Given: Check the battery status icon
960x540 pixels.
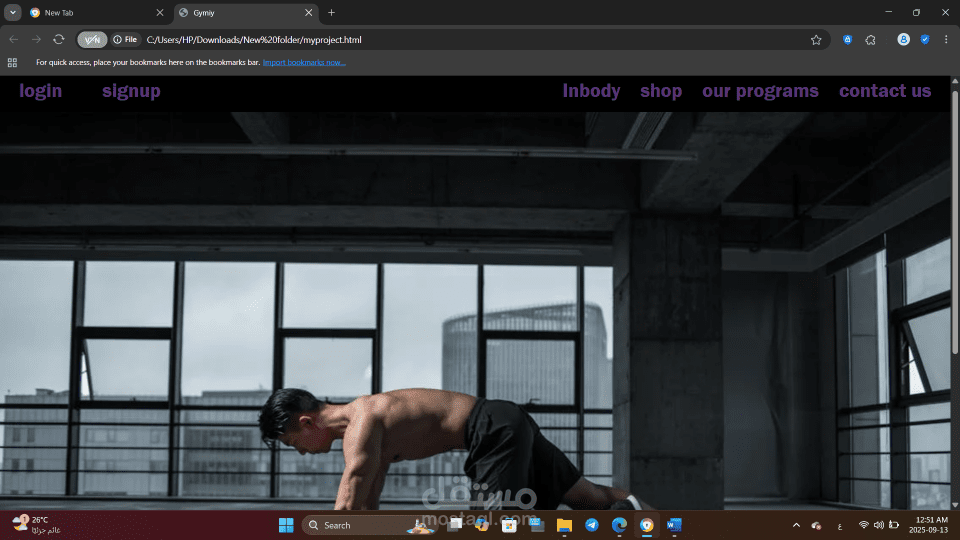Looking at the screenshot, I should tap(894, 525).
